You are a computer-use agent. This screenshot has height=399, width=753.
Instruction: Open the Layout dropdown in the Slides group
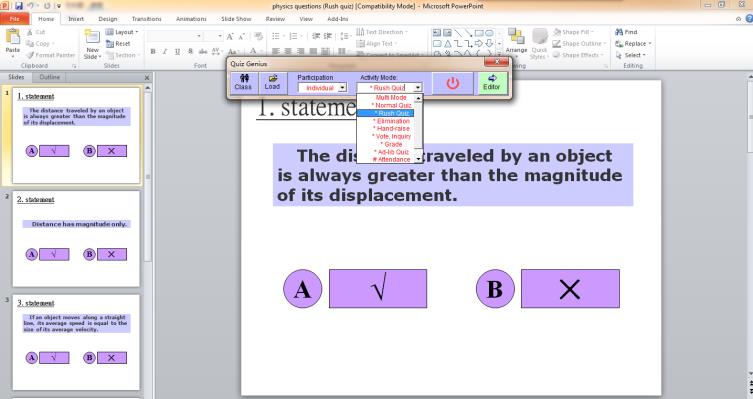[x=122, y=32]
